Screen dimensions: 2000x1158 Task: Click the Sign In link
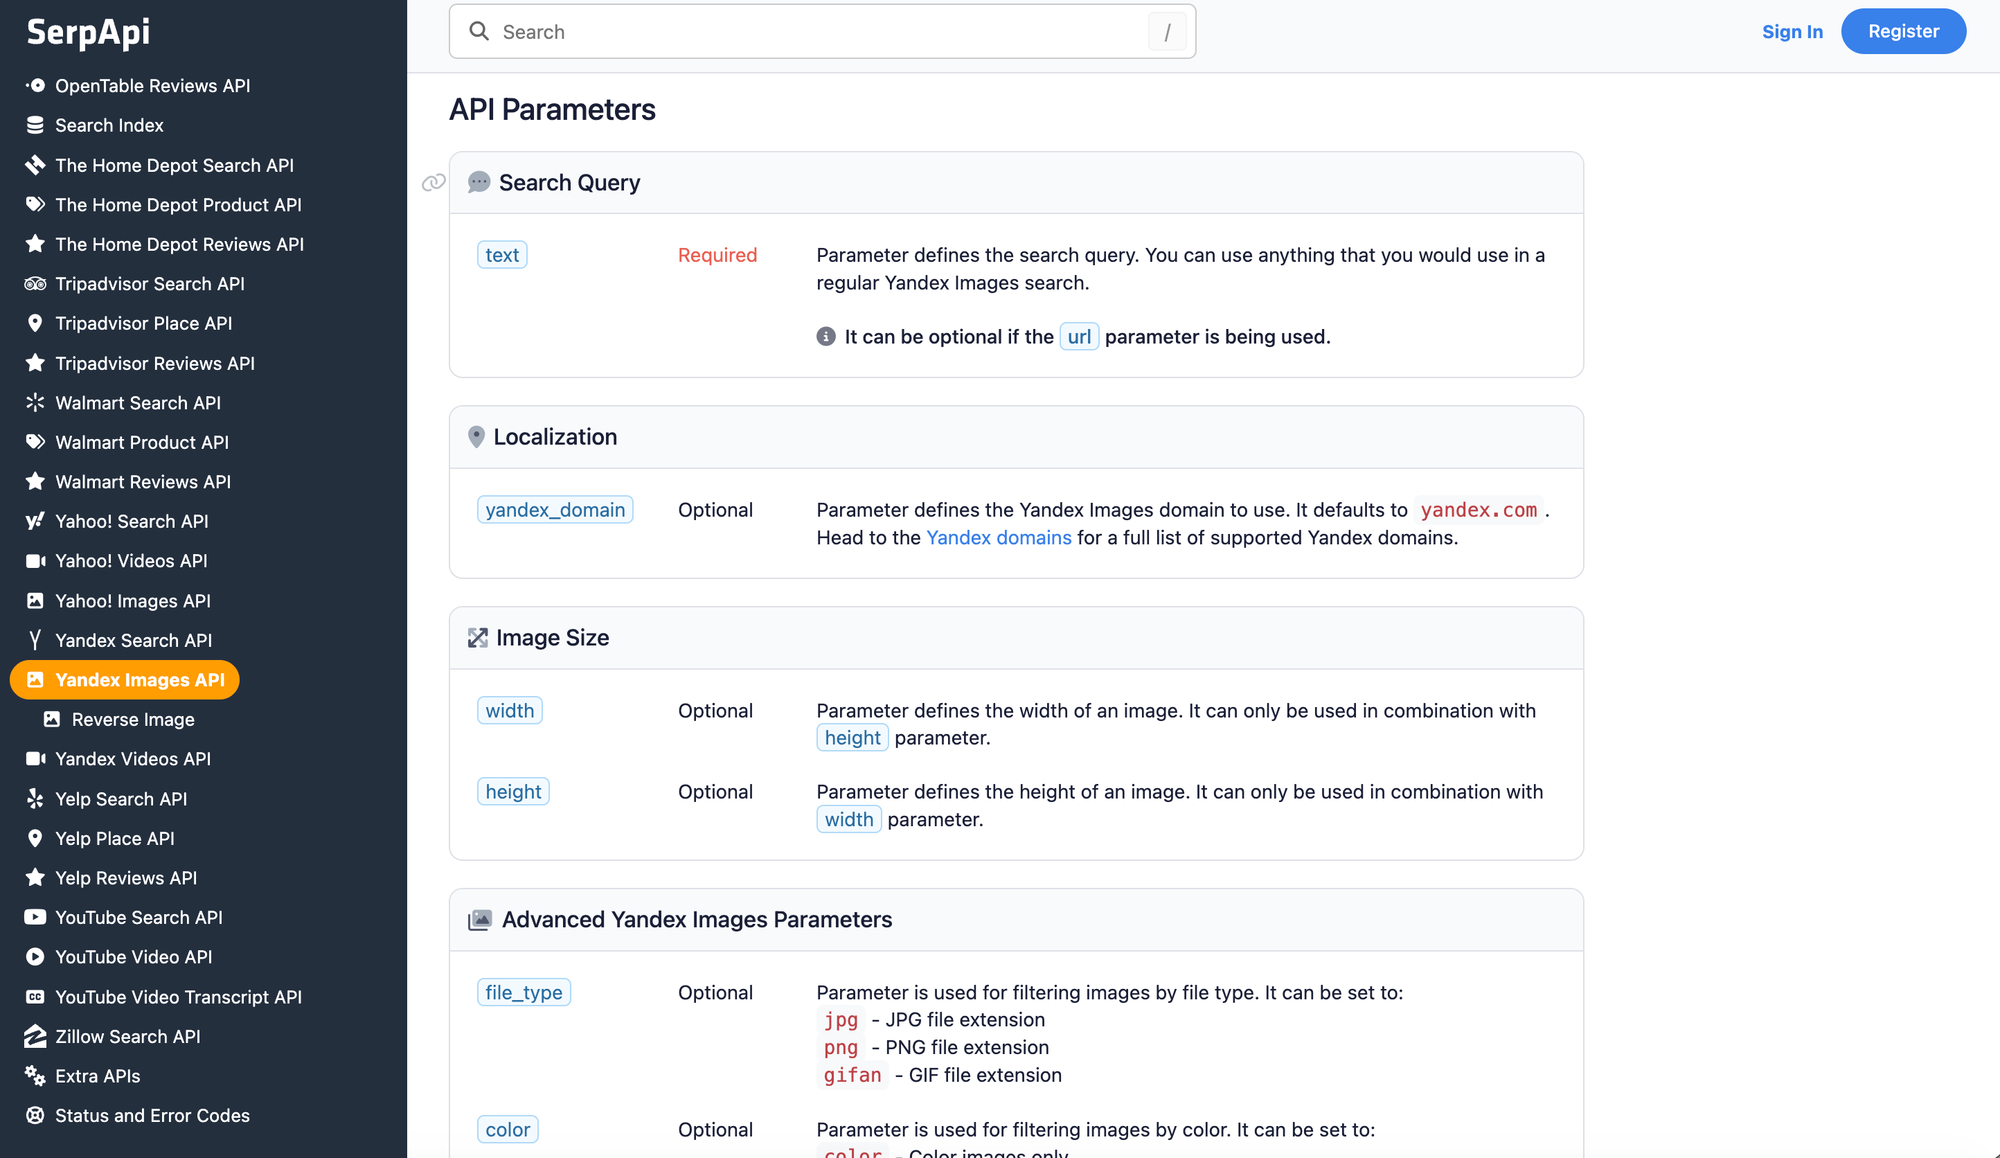tap(1792, 31)
